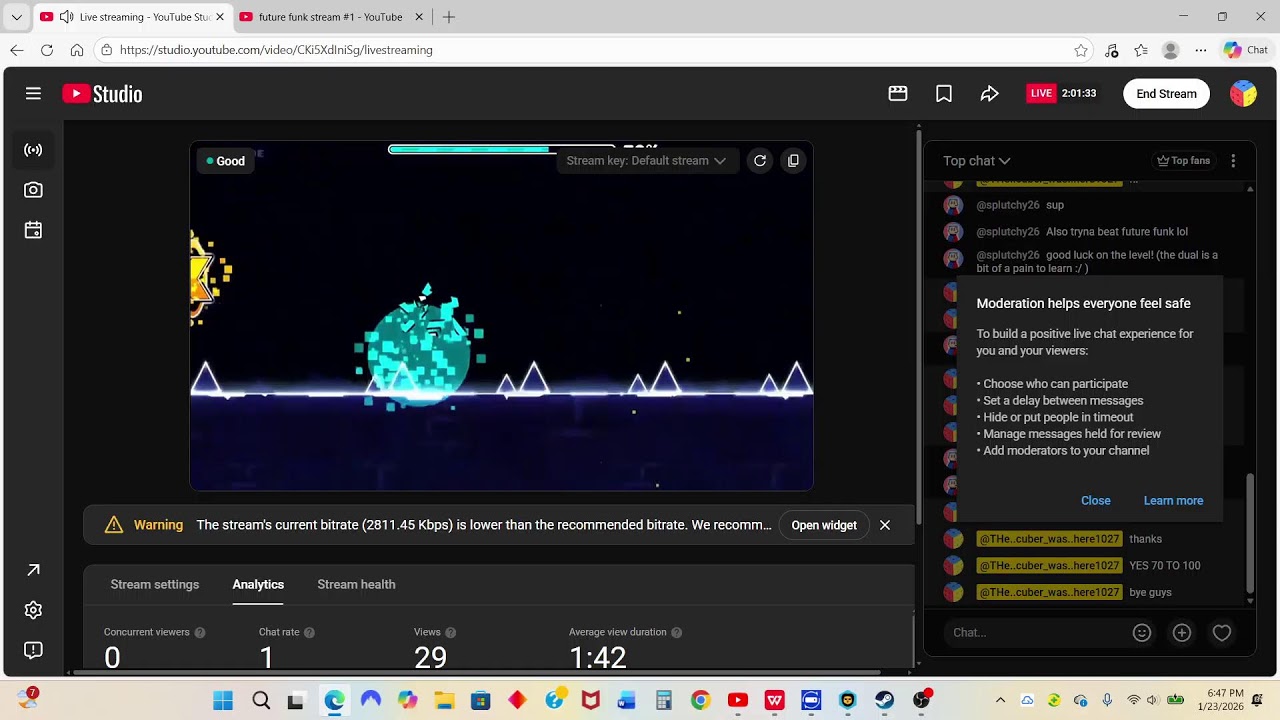The width and height of the screenshot is (1280, 720).
Task: Open the Manage calendar icon in the sidebar
Action: coord(33,230)
